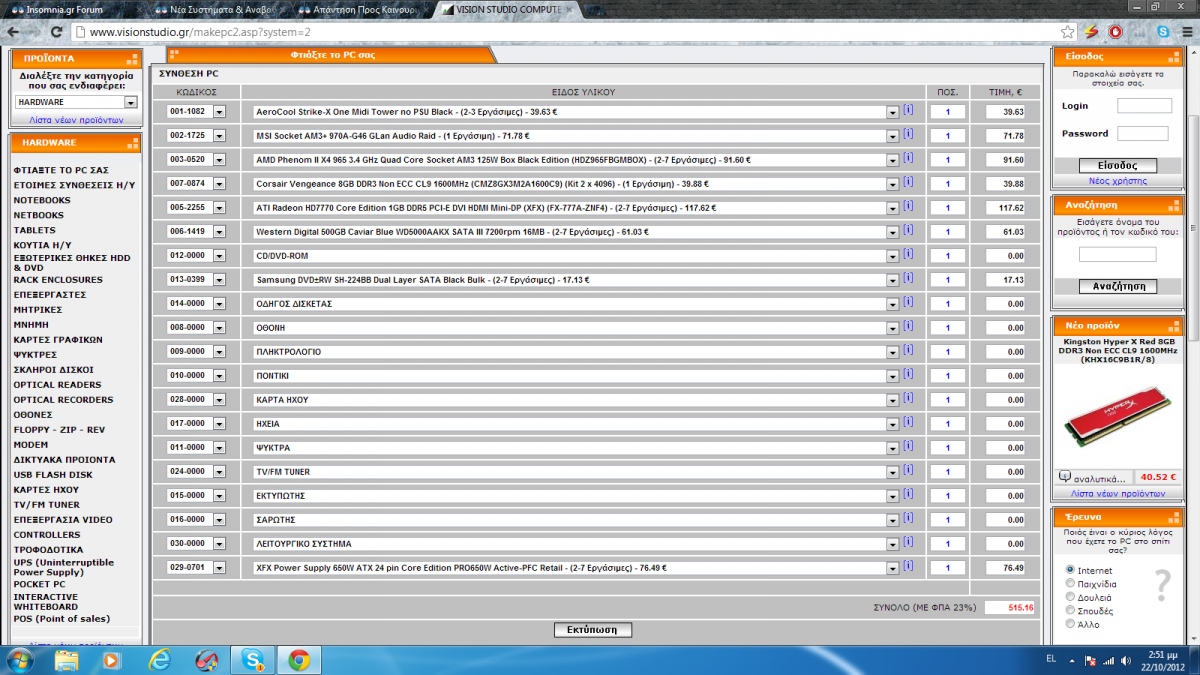The width and height of the screenshot is (1200, 675).
Task: Open Νέος χρήστης registration link
Action: point(1118,181)
